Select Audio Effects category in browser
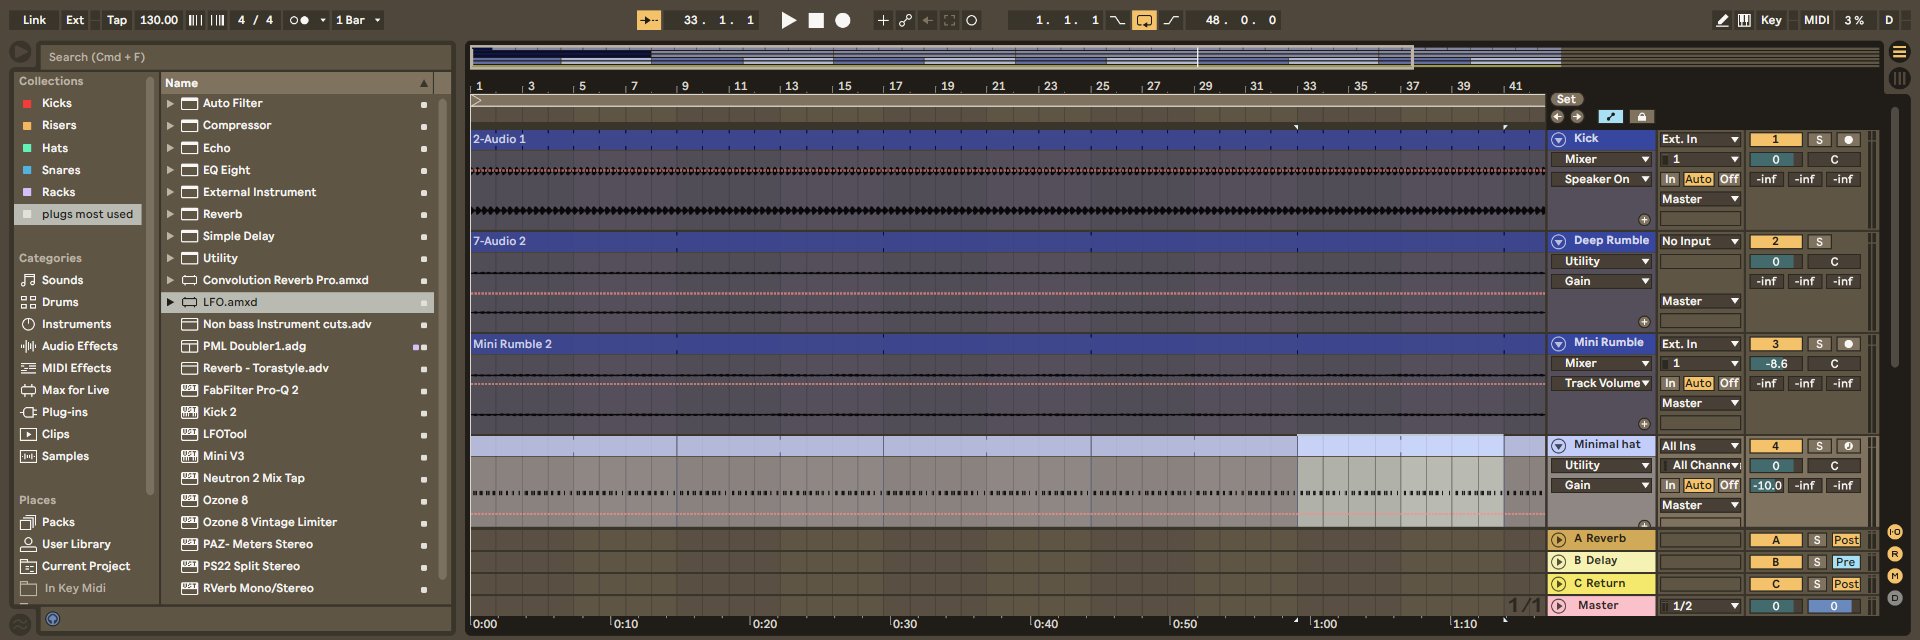 click(x=79, y=346)
